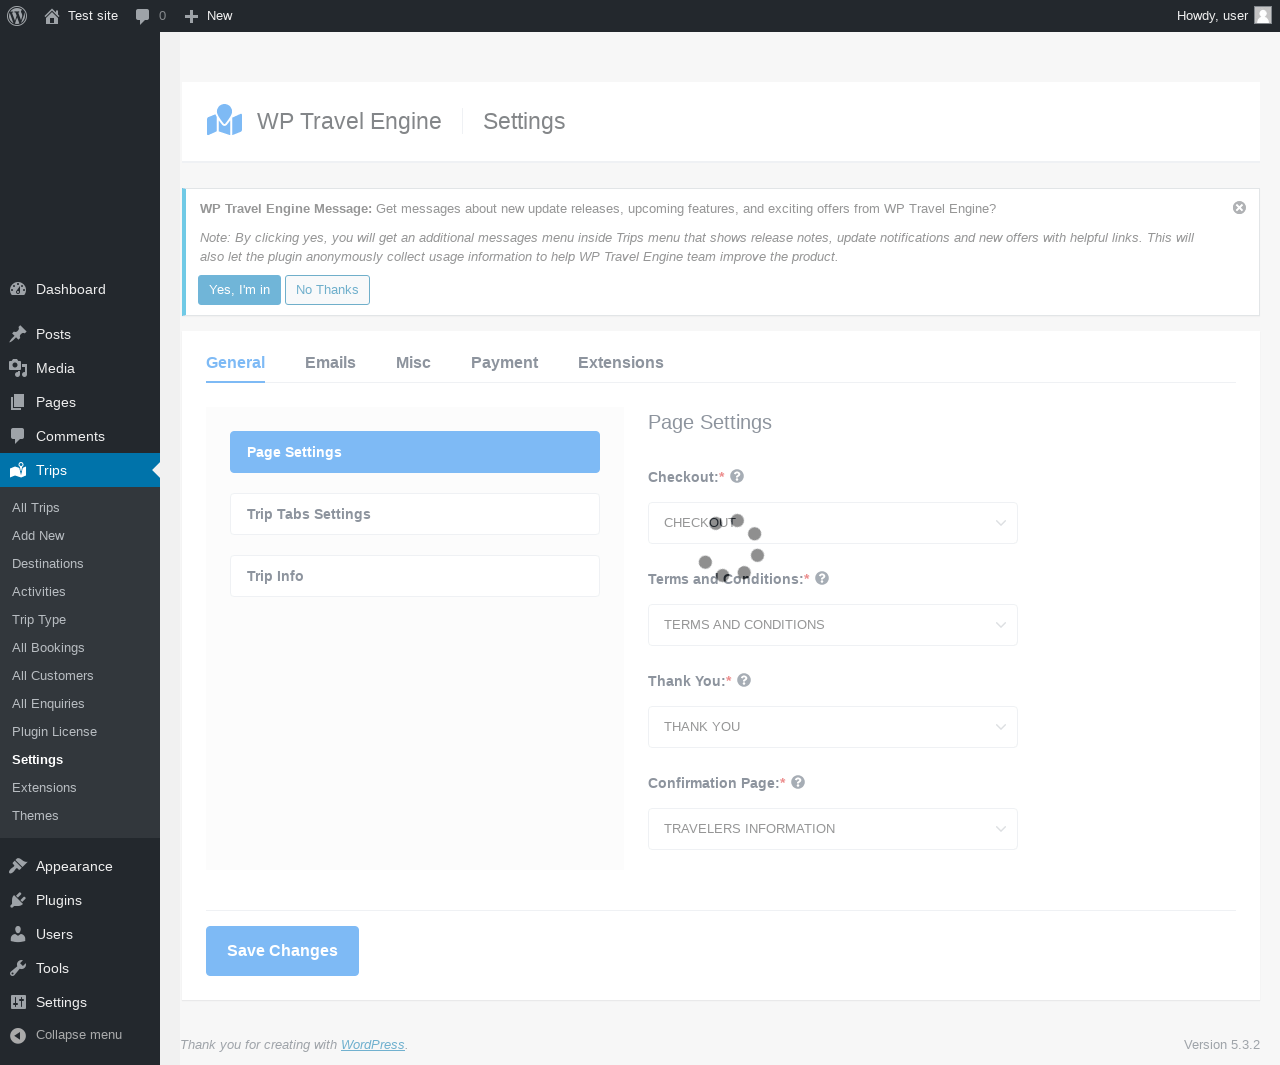The height and width of the screenshot is (1065, 1280).
Task: Open New content menu in admin bar
Action: click(209, 16)
